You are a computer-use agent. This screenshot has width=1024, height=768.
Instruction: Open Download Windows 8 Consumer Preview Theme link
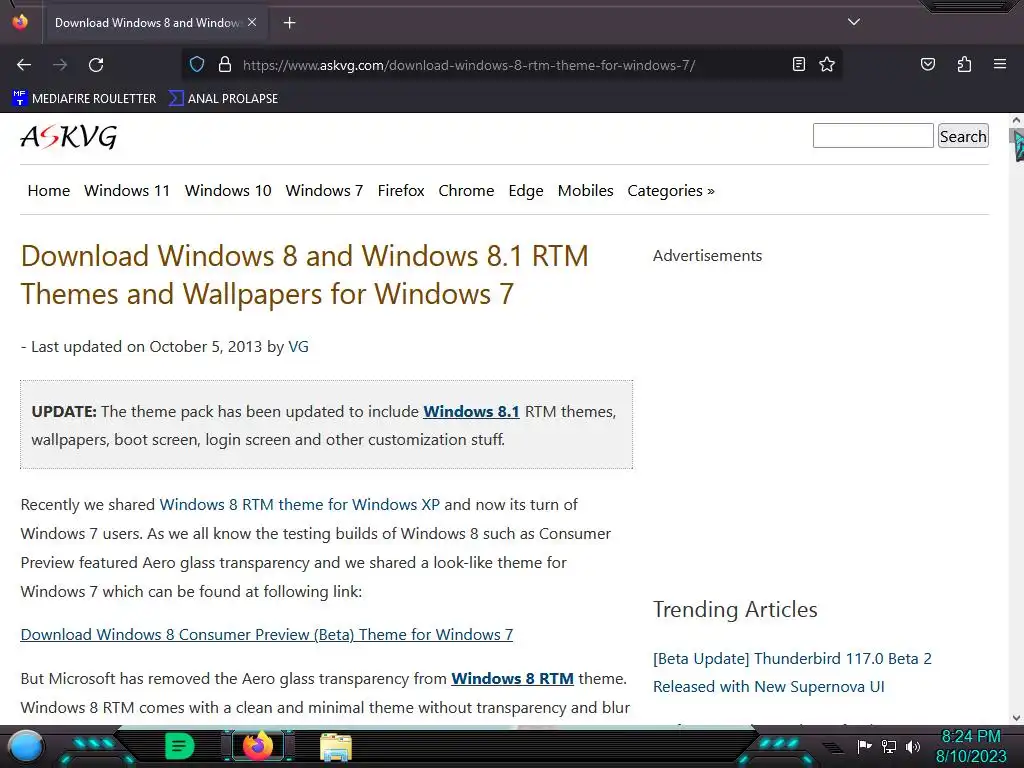point(266,634)
